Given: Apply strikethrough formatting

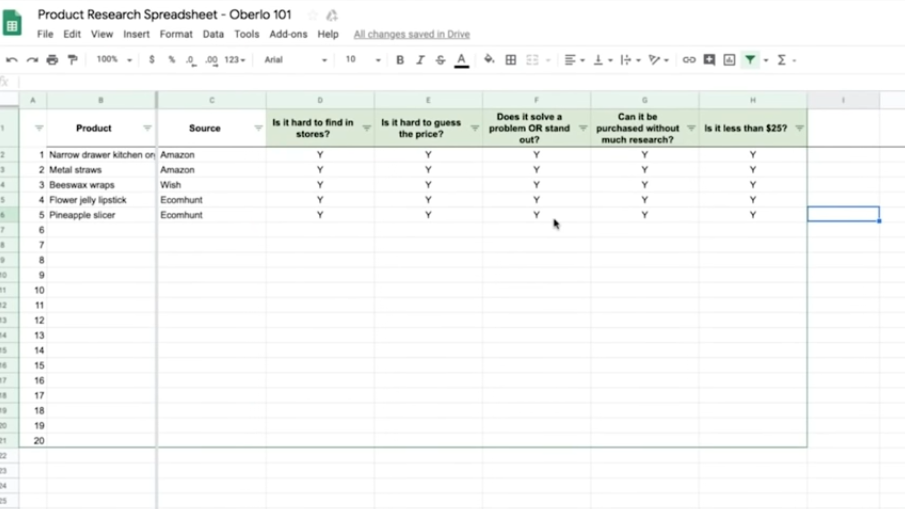Looking at the screenshot, I should [440, 60].
